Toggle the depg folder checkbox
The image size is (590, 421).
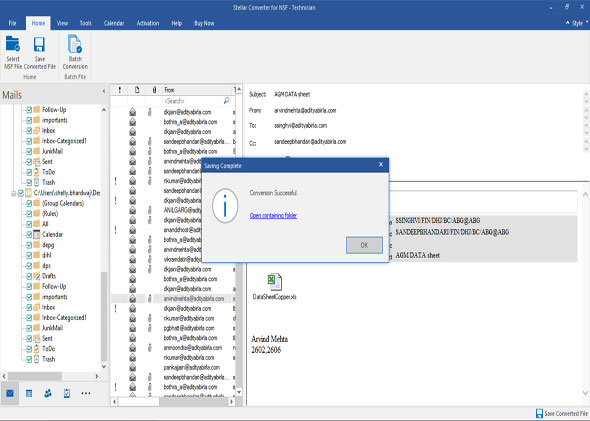29,245
